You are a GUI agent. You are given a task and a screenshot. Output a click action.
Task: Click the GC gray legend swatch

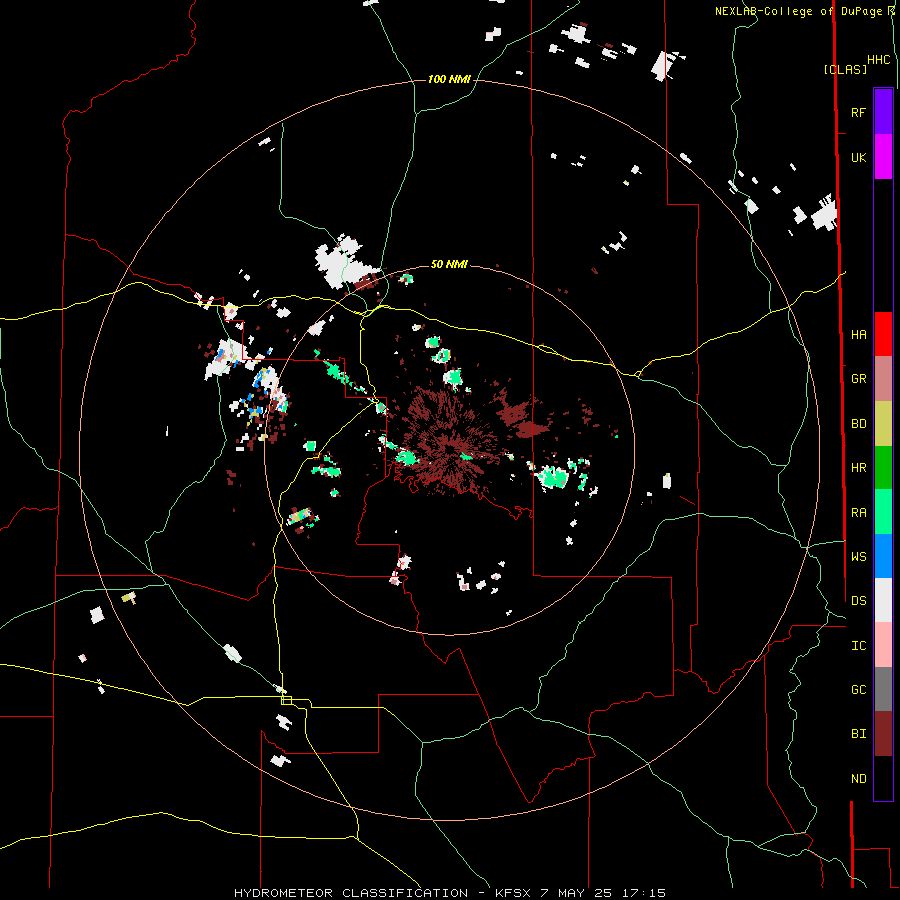tap(883, 689)
